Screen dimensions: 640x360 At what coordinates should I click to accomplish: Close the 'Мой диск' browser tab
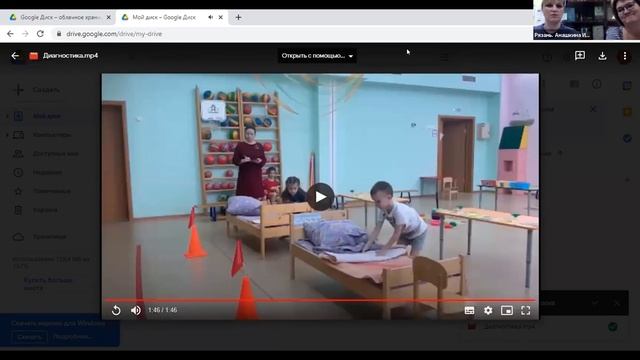tap(220, 17)
